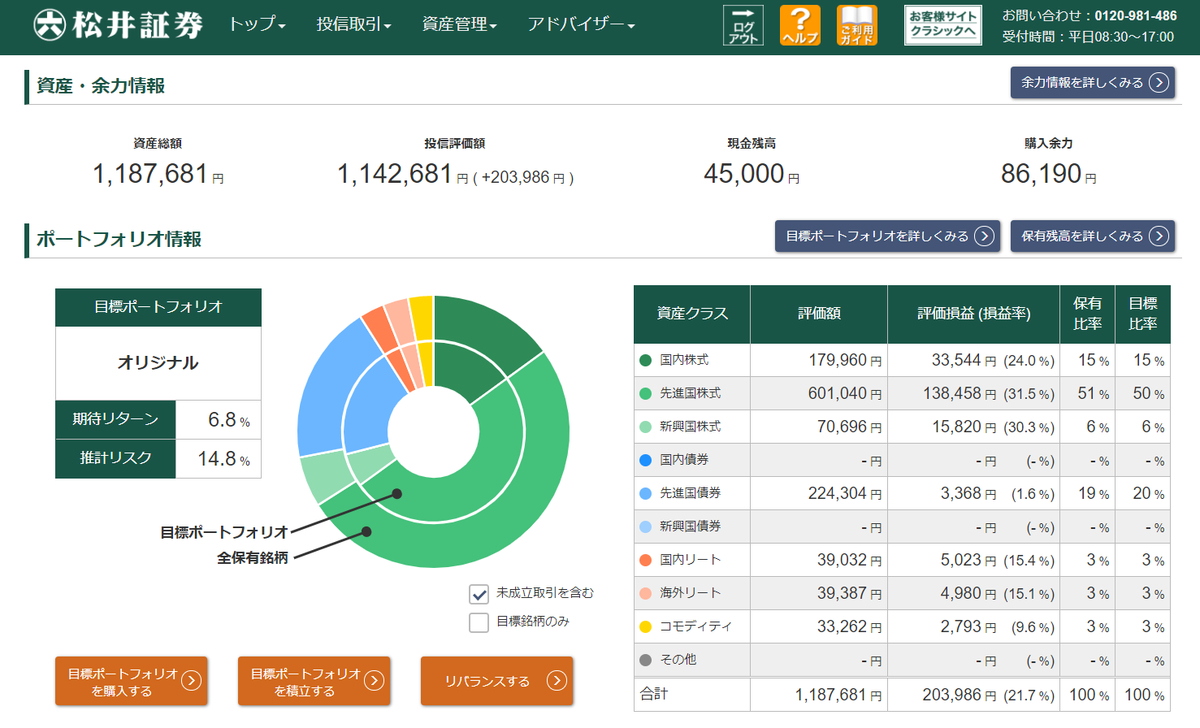Click the その他 gray legend dot
Viewport: 1200px width, 728px height.
point(645,660)
